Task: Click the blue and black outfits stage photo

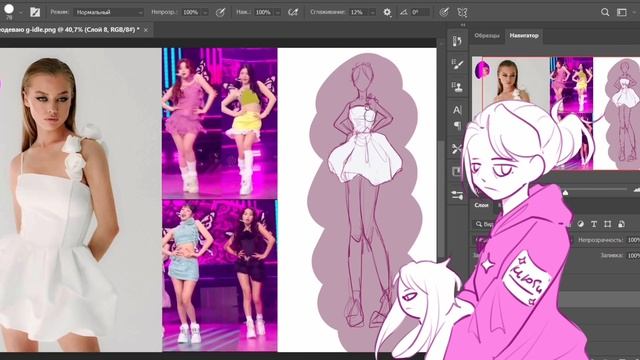Action: tap(220, 275)
